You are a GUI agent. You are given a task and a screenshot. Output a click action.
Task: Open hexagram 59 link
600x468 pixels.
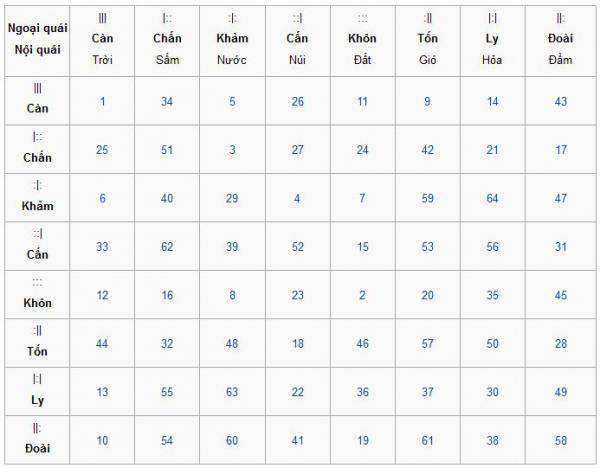coord(427,198)
